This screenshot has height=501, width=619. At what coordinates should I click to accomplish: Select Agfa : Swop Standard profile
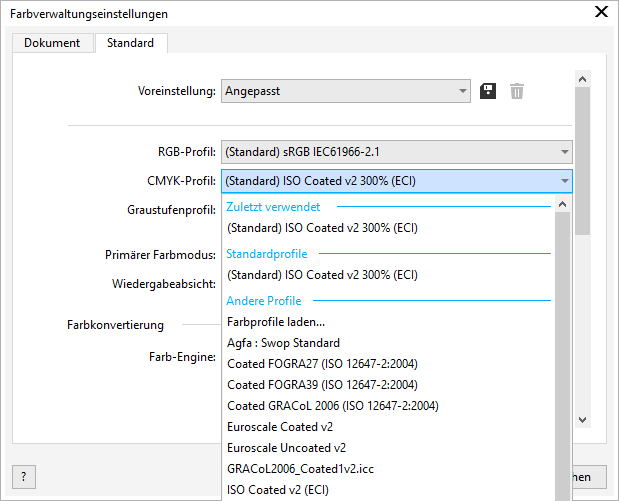(x=284, y=343)
